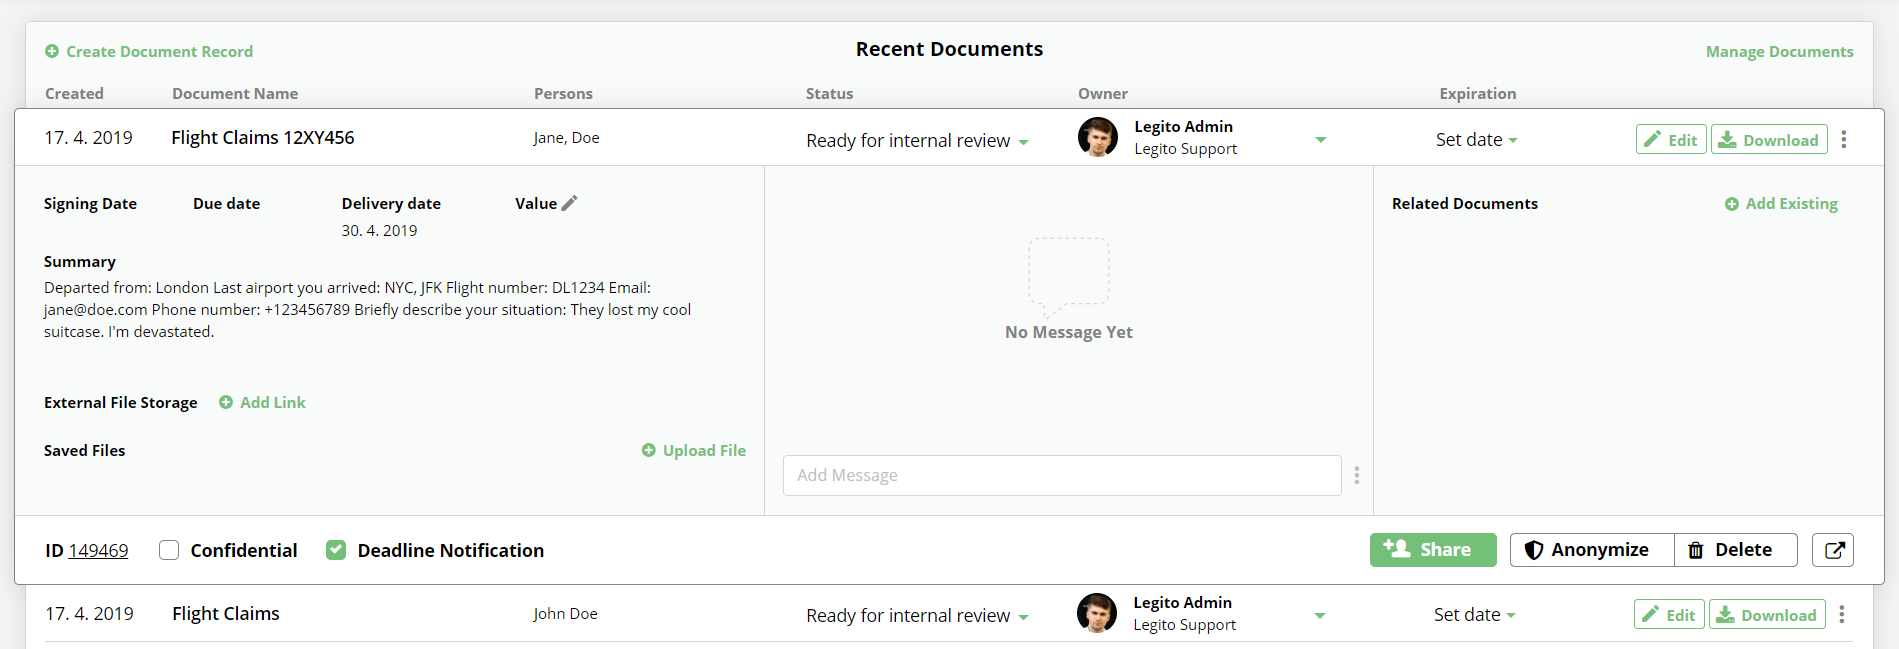Click Legito Admin avatar in Flight Claims 12XY456 row
Viewport: 1899px width, 649px height.
(x=1097, y=137)
